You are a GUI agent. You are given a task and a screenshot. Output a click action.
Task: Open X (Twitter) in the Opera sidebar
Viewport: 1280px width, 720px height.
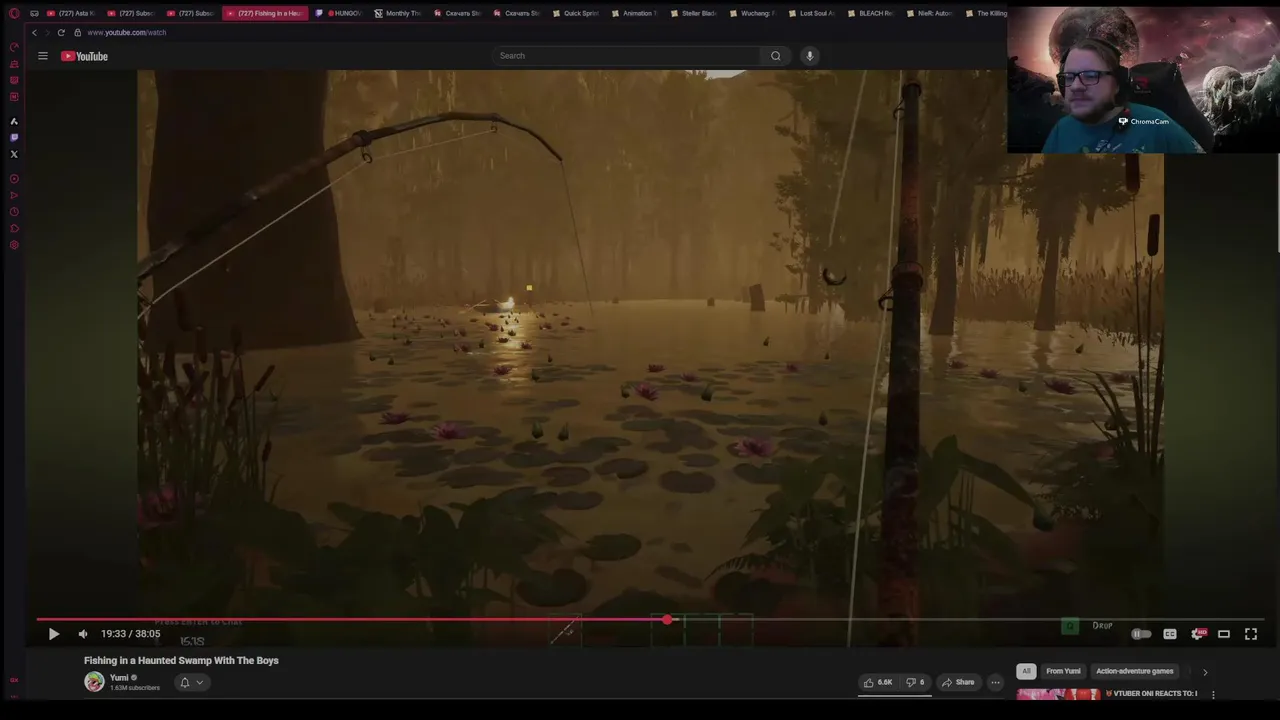click(14, 154)
